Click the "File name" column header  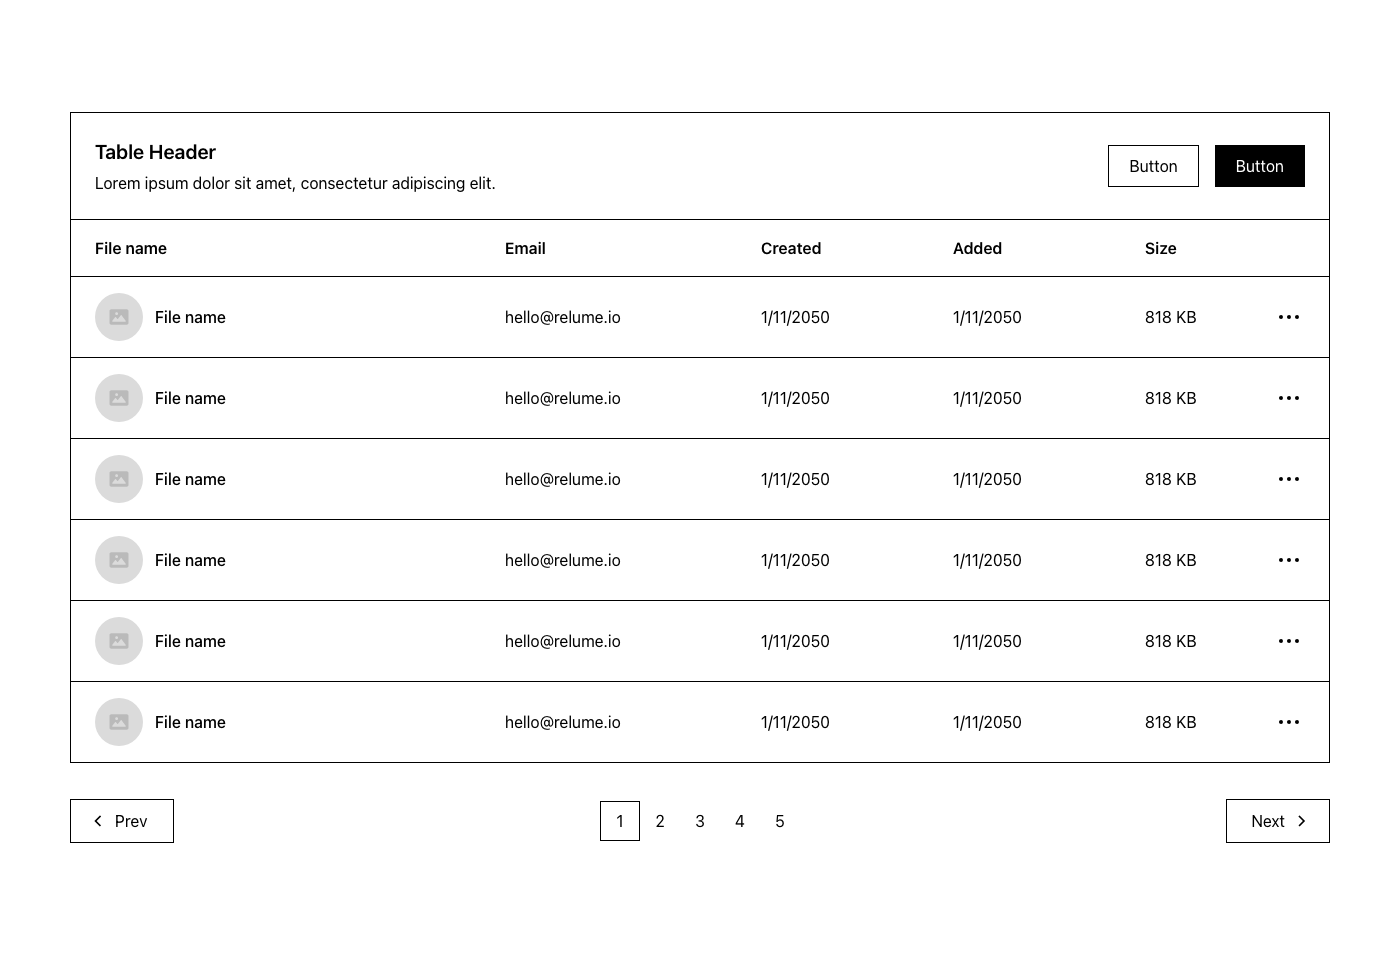pyautogui.click(x=131, y=248)
